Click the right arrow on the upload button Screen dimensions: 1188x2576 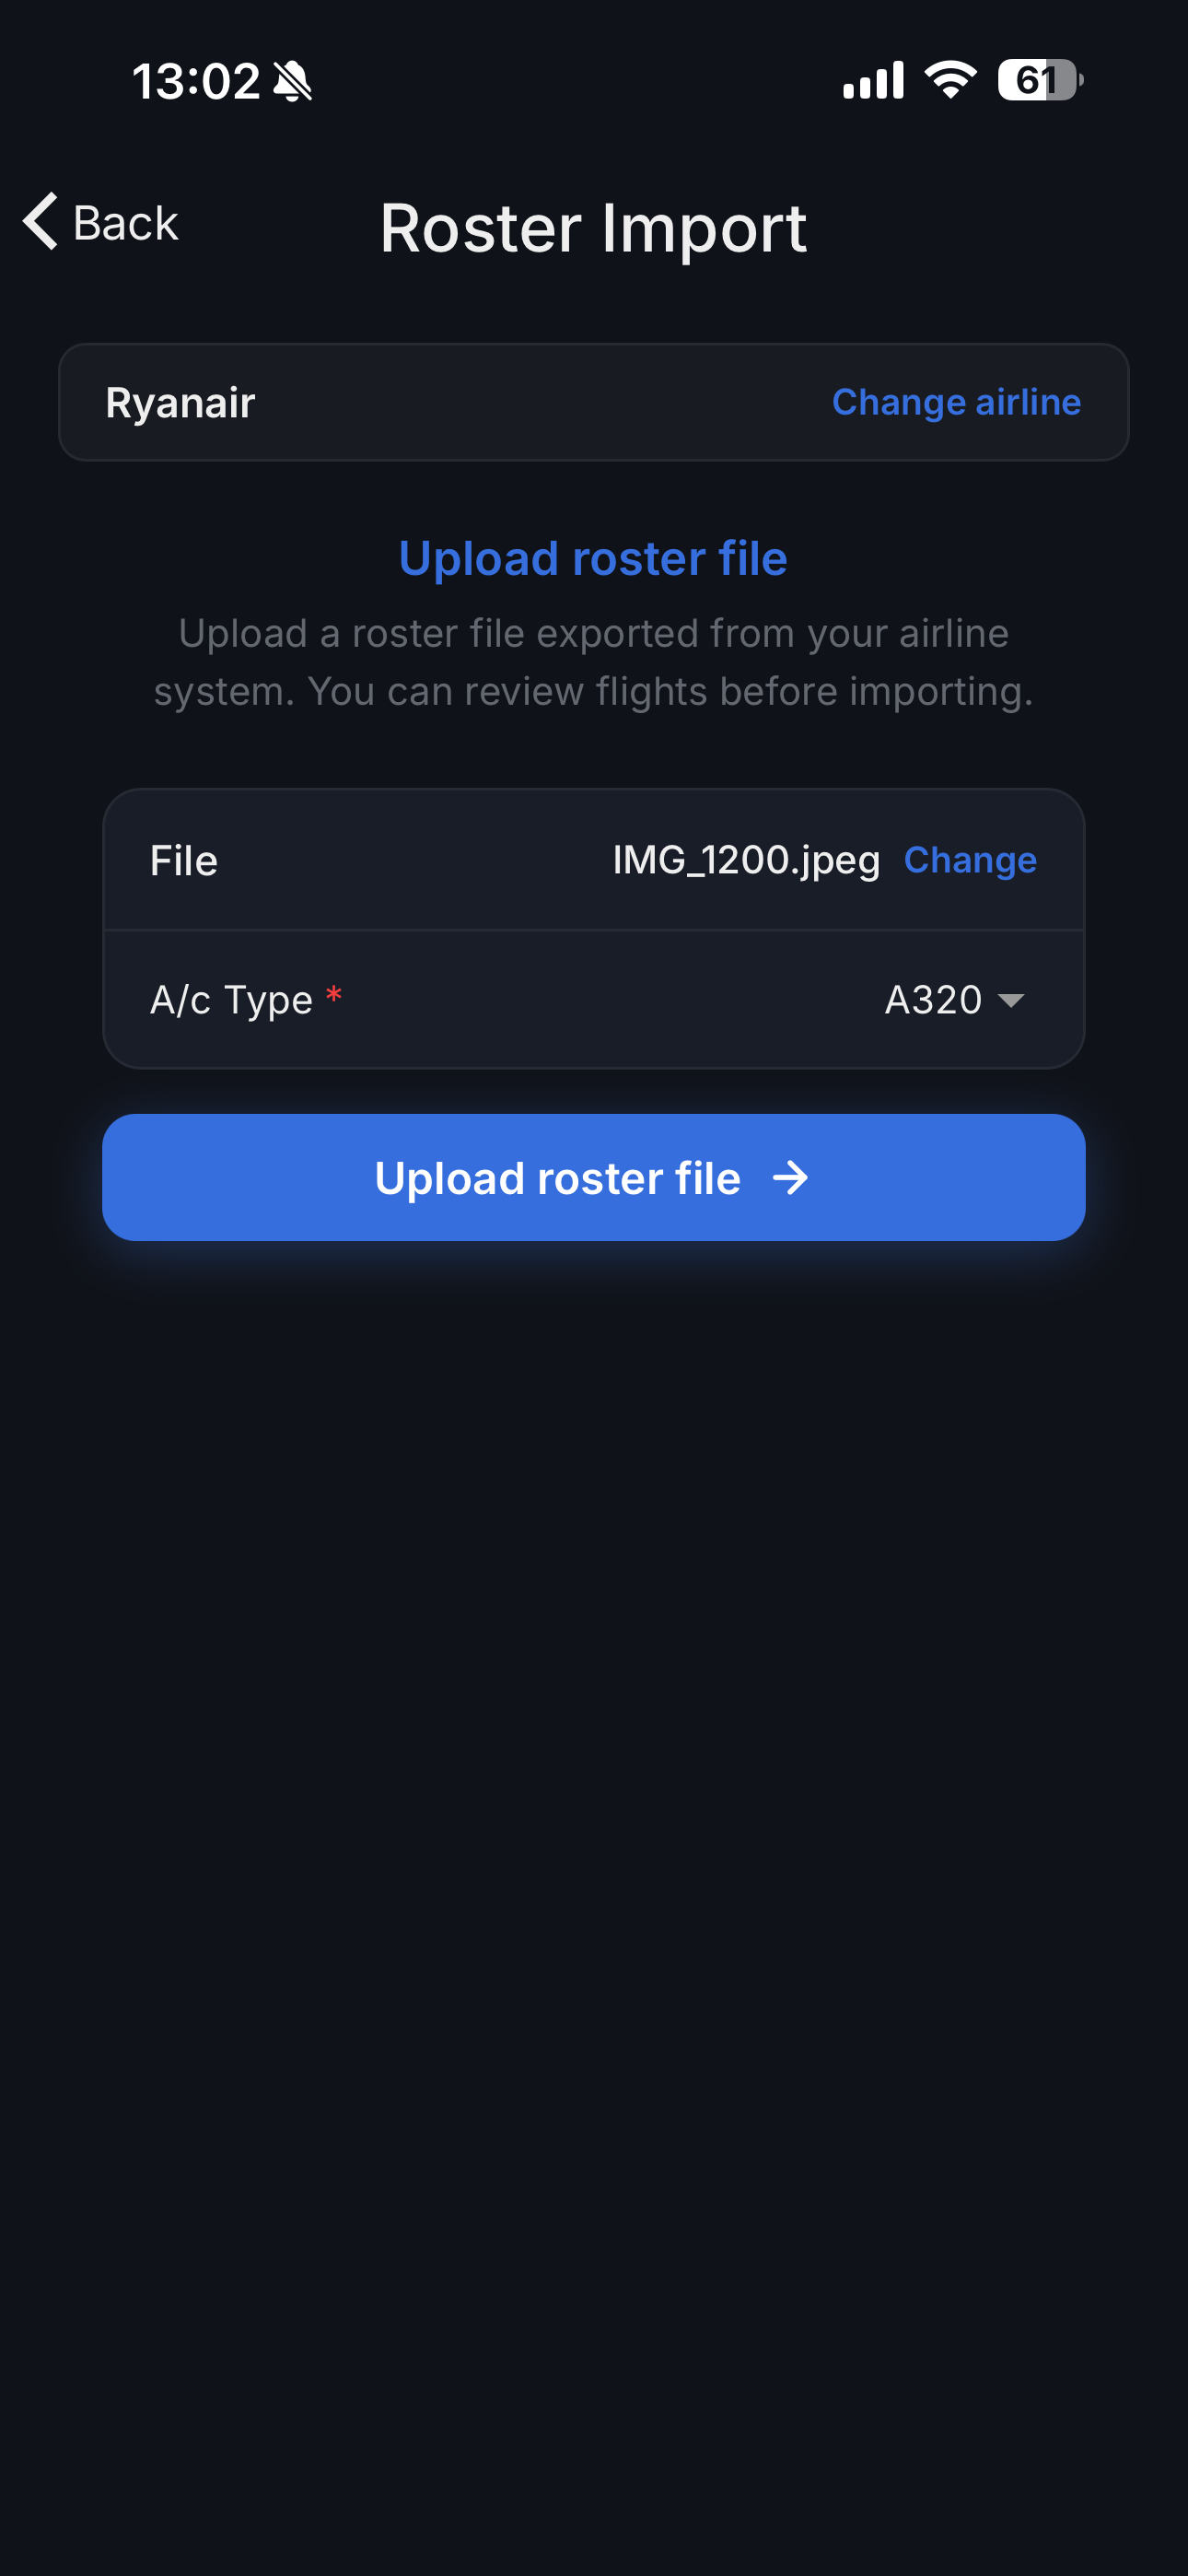pyautogui.click(x=791, y=1178)
